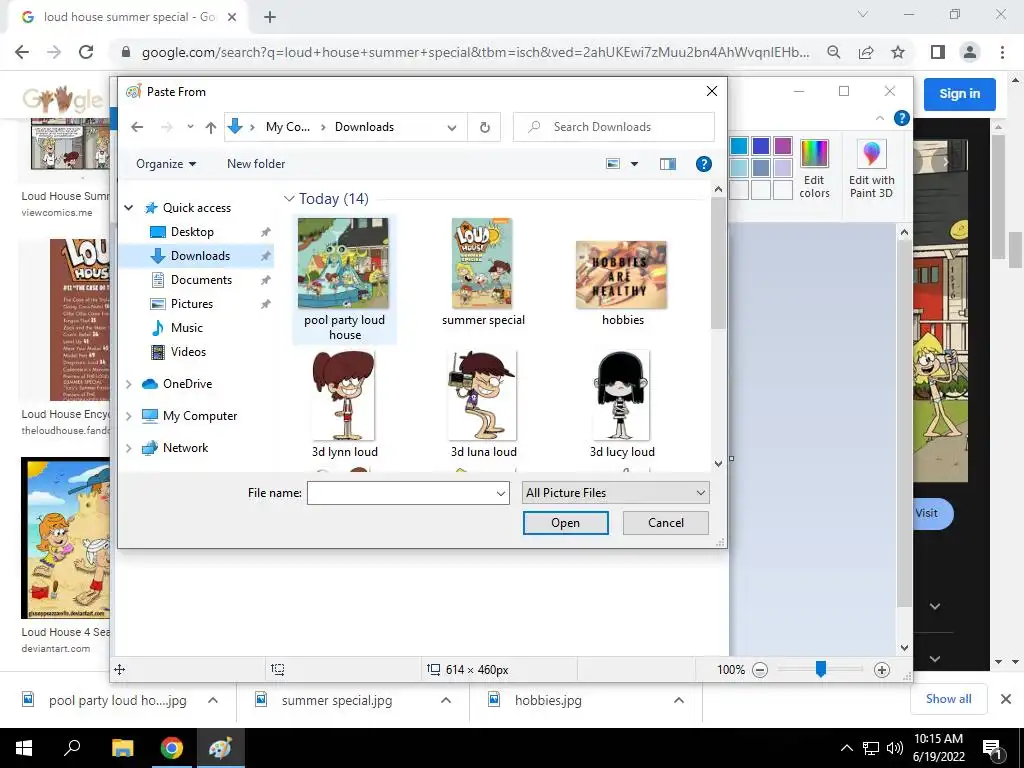The height and width of the screenshot is (768, 1024).
Task: Go up one folder level
Action: (210, 127)
